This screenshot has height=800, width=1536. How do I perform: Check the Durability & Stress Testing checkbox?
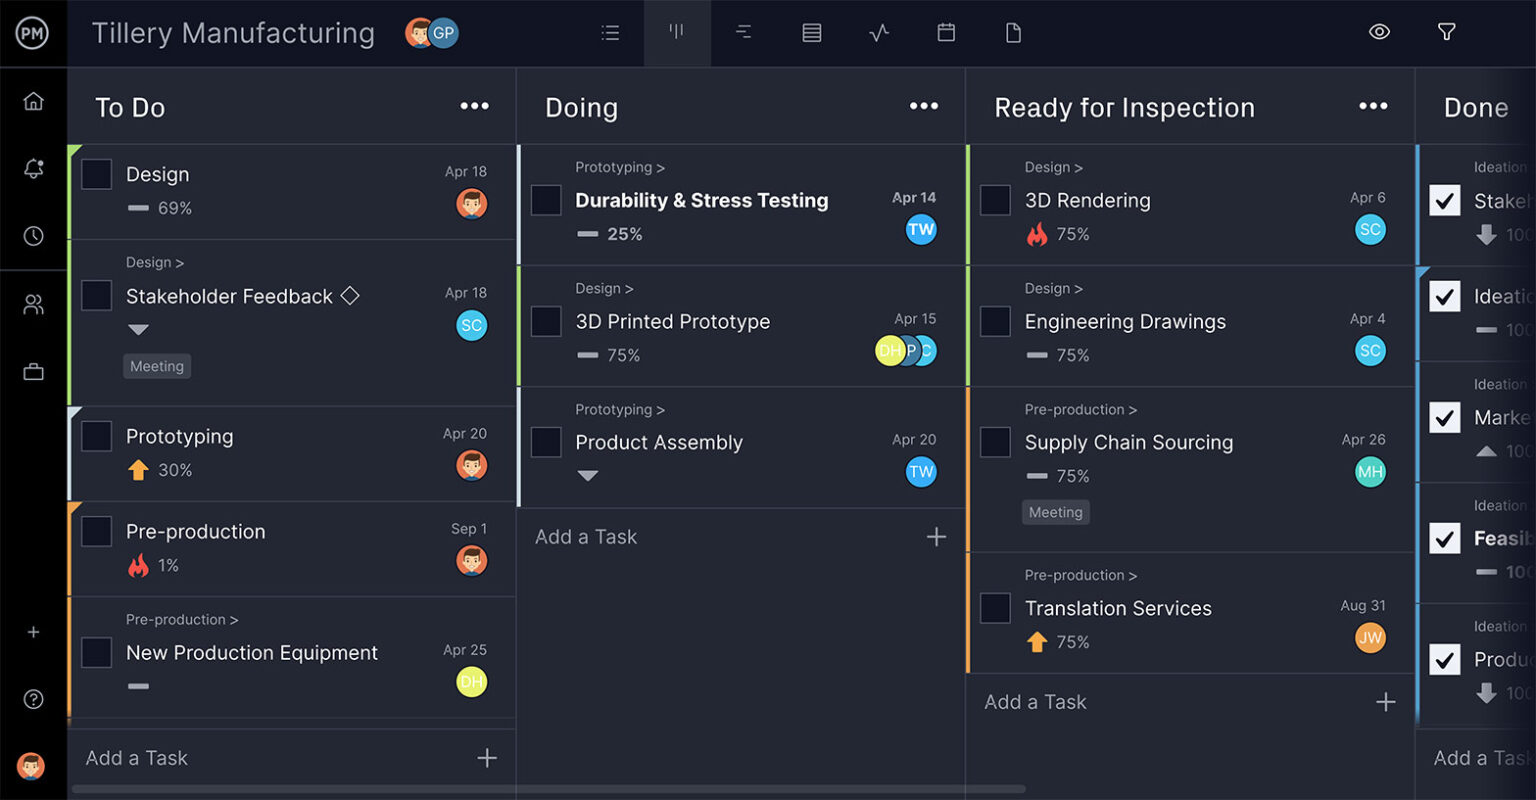[x=546, y=200]
